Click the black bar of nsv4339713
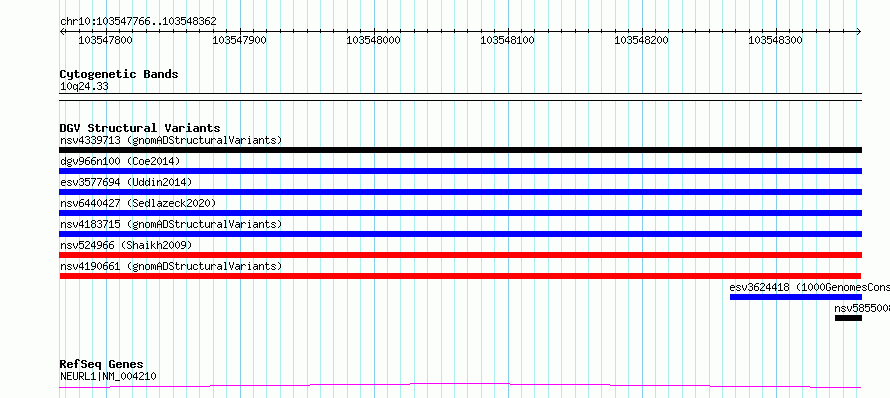This screenshot has width=890, height=398. pyautogui.click(x=460, y=150)
